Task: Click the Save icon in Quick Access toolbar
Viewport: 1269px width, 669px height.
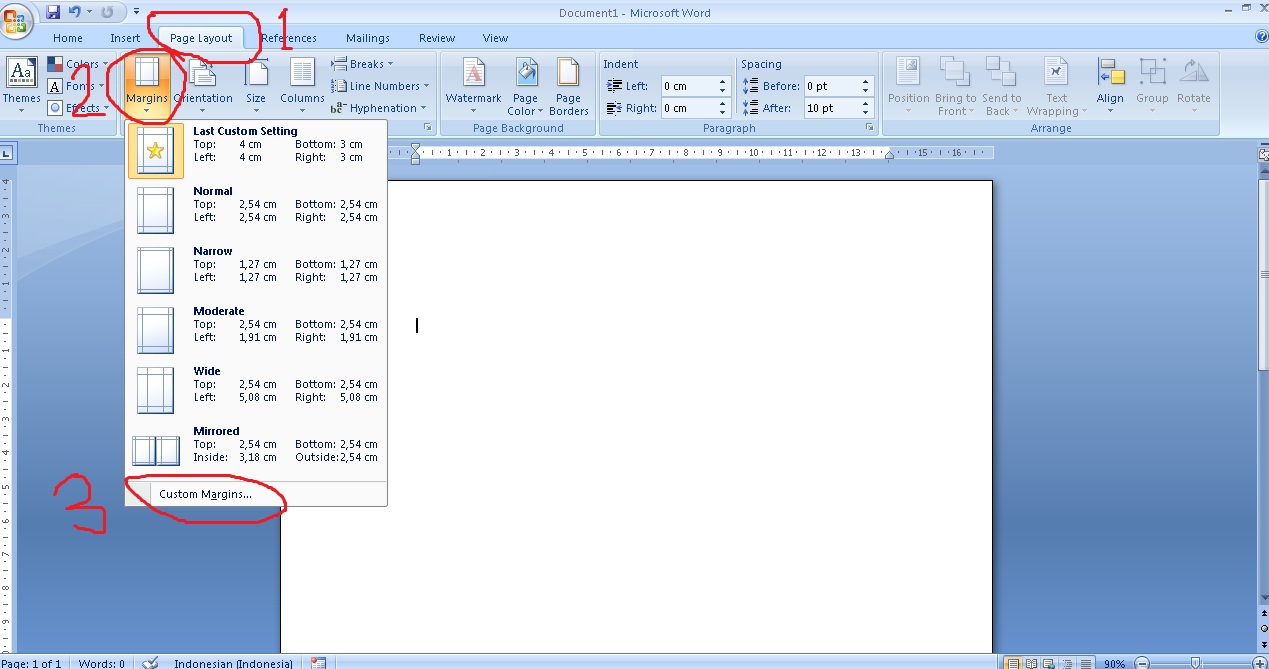Action: 54,12
